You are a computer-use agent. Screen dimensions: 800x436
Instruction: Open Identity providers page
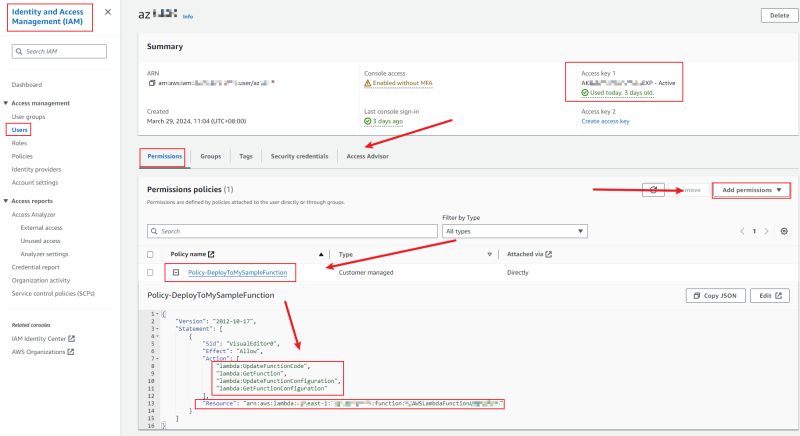click(x=36, y=169)
